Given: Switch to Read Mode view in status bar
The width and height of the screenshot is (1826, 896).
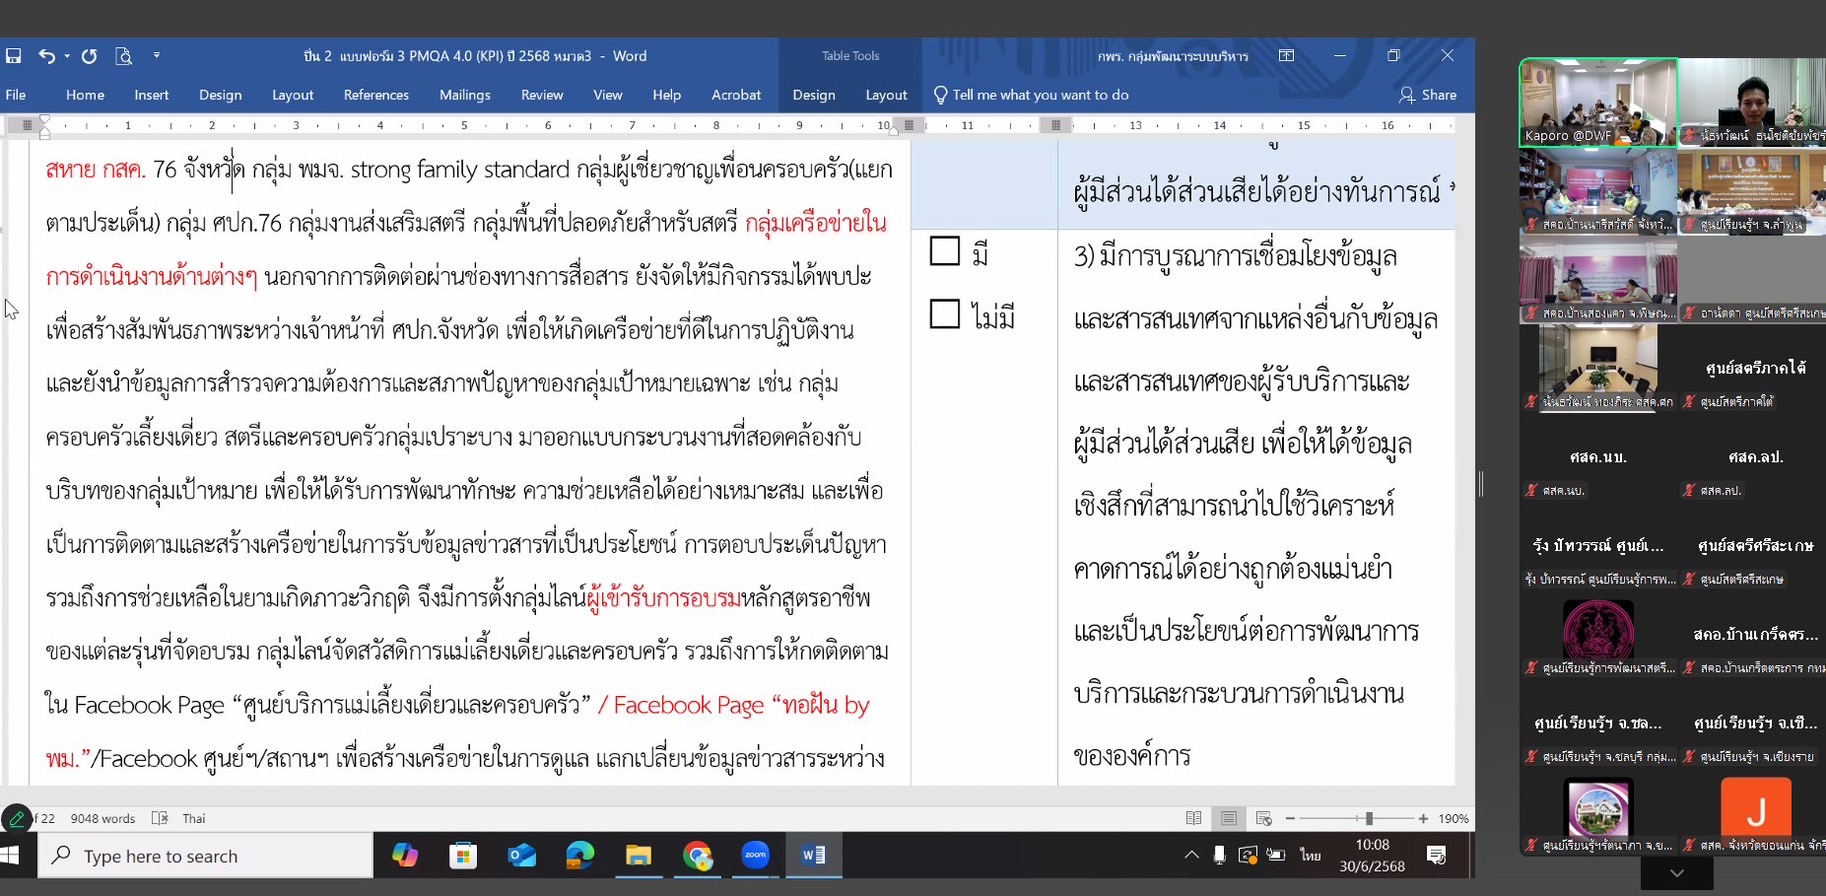Looking at the screenshot, I should pyautogui.click(x=1193, y=818).
